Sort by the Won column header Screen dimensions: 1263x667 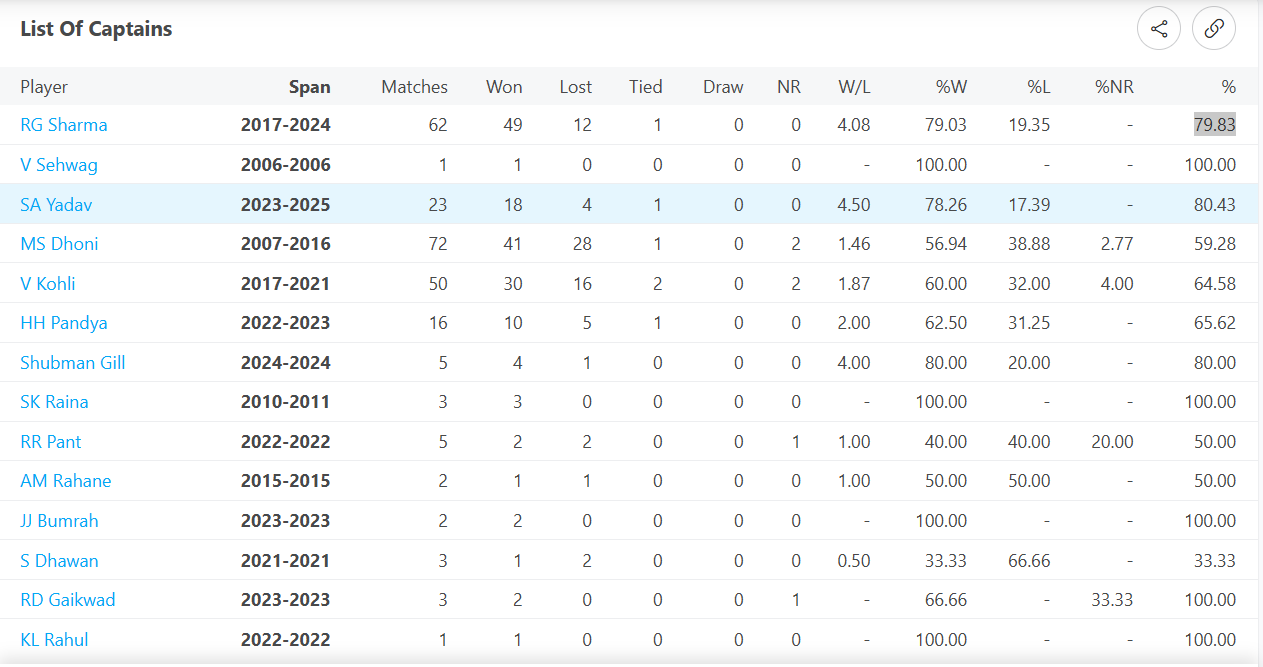(504, 87)
